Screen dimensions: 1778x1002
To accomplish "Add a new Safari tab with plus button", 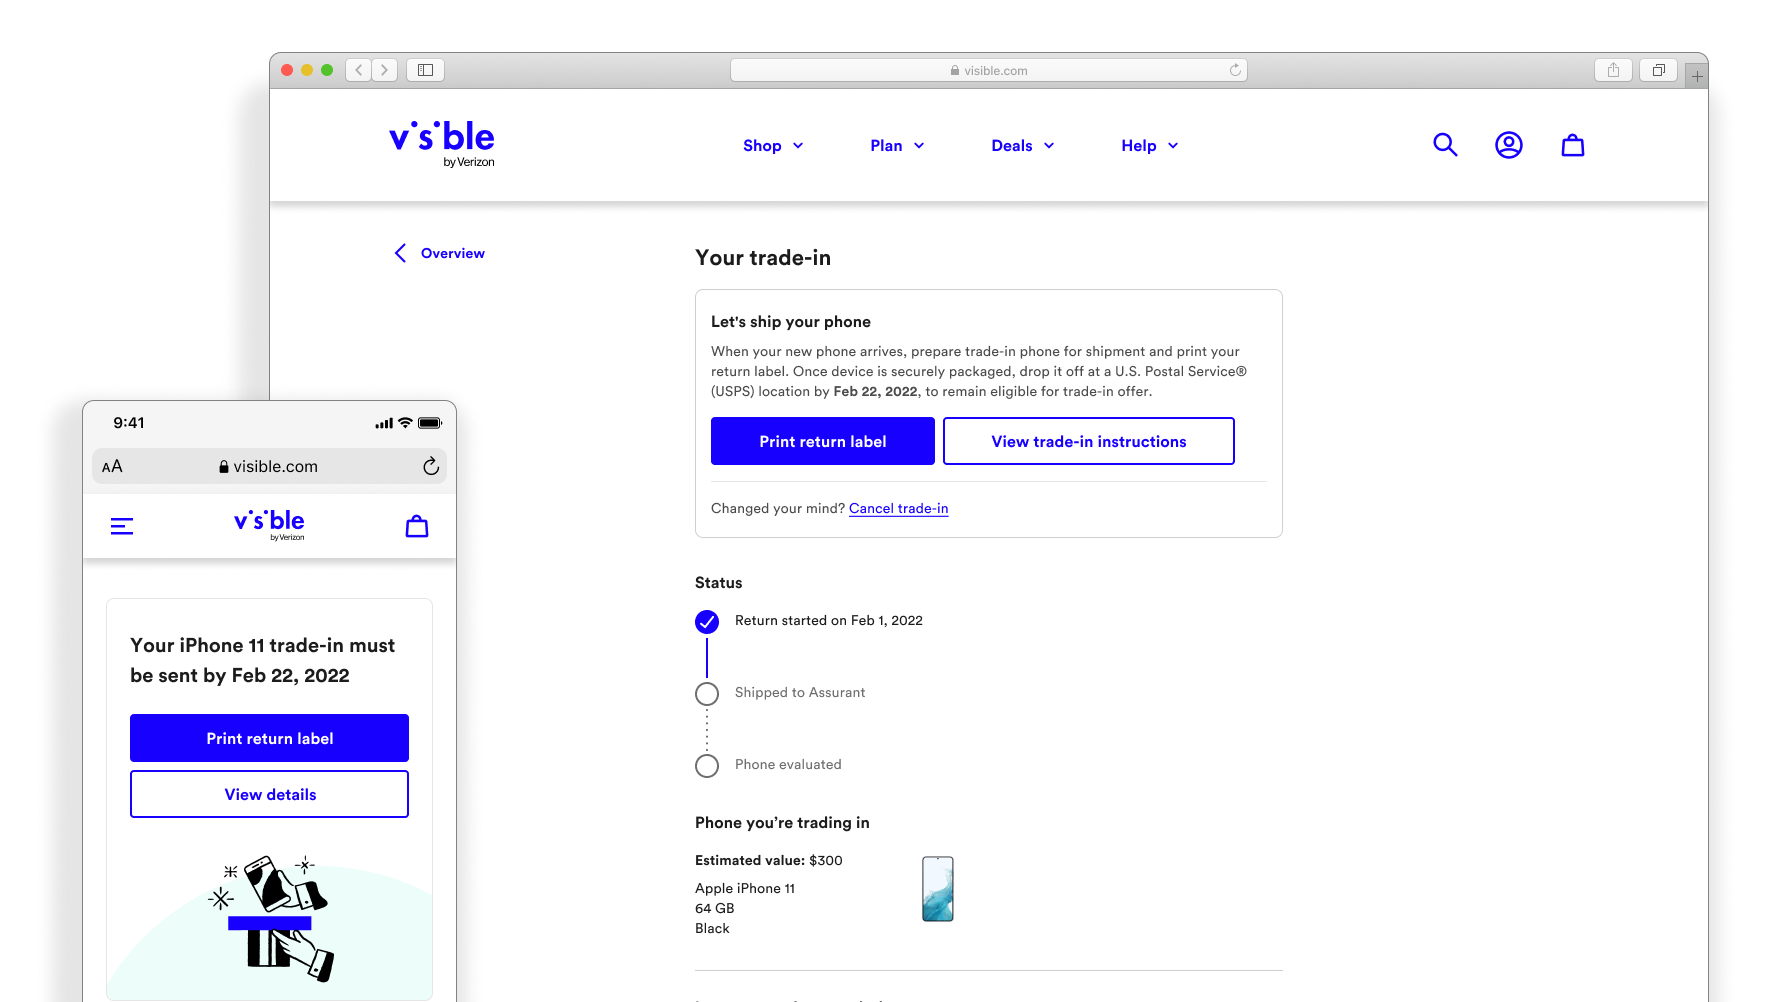I will click(x=1697, y=76).
